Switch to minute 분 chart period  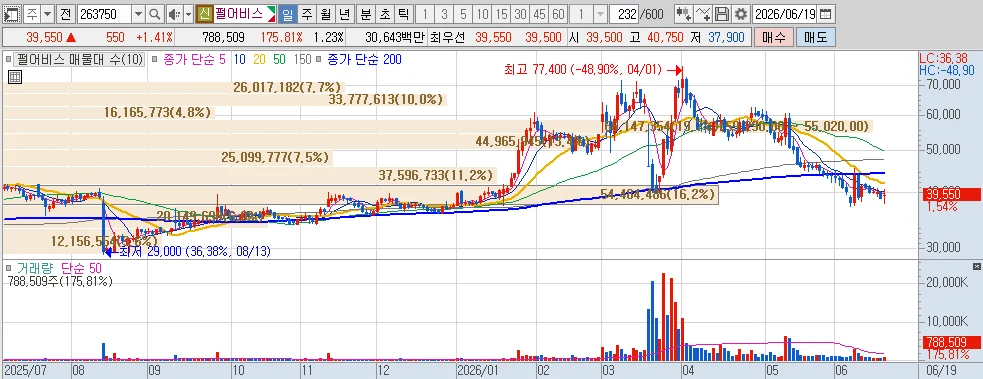pyautogui.click(x=365, y=13)
